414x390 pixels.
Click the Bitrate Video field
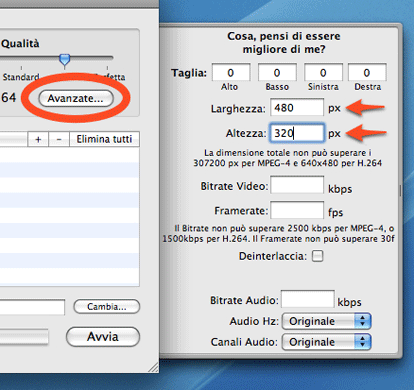[297, 185]
